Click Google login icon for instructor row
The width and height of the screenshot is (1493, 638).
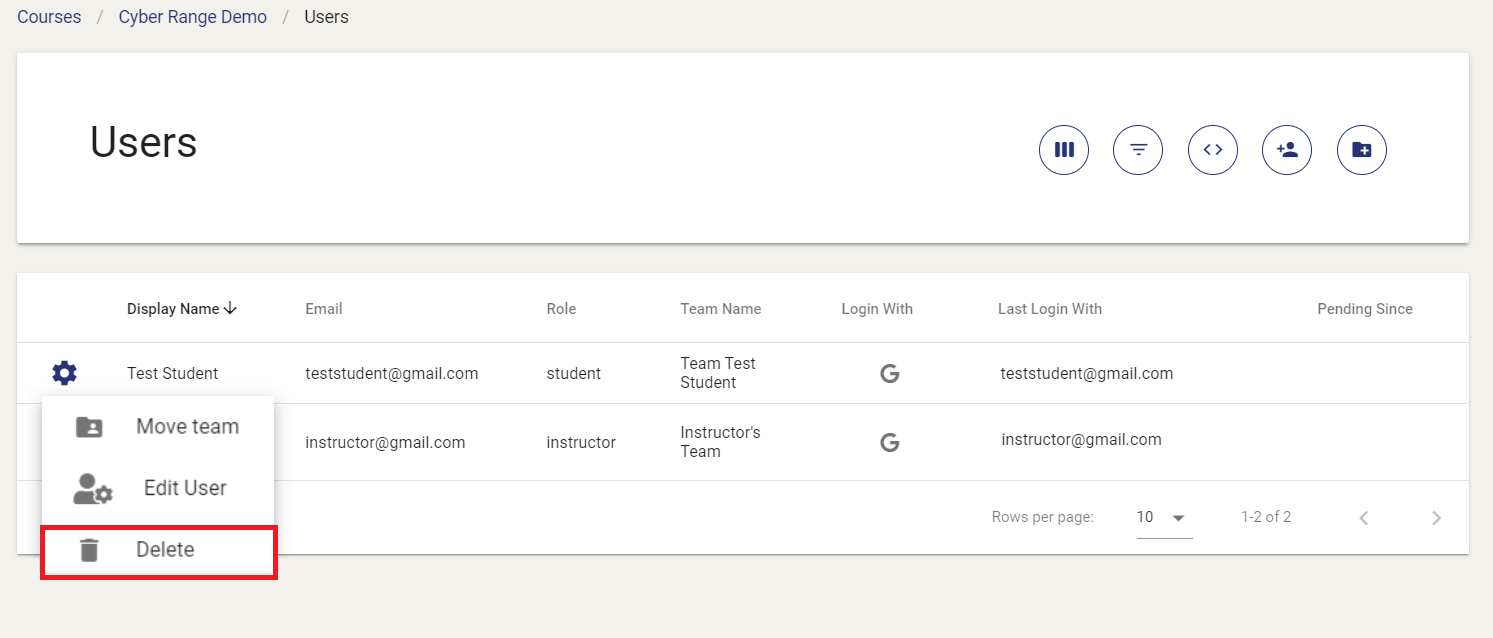coord(889,442)
